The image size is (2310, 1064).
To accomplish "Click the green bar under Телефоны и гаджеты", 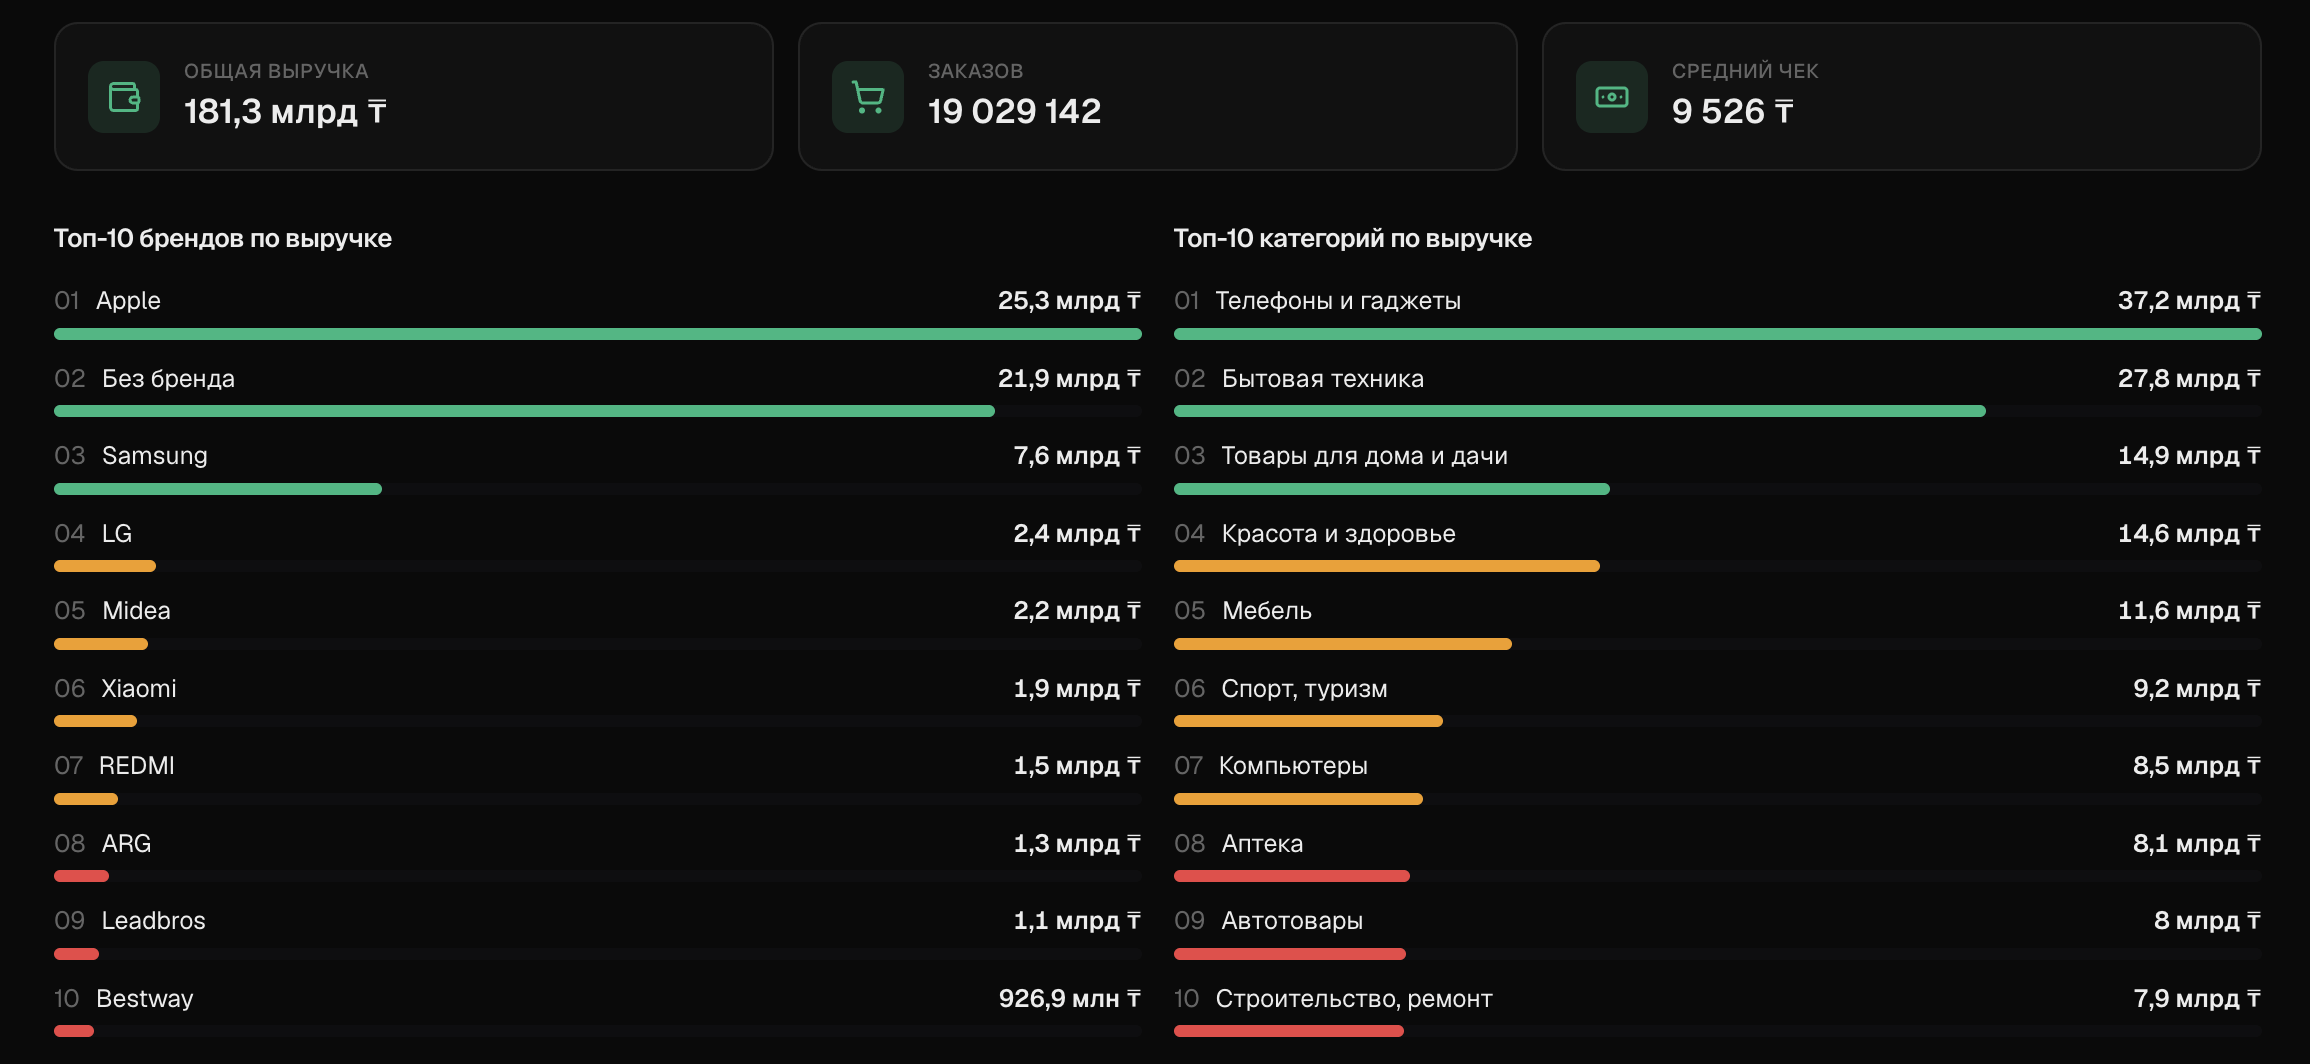I will point(1718,334).
